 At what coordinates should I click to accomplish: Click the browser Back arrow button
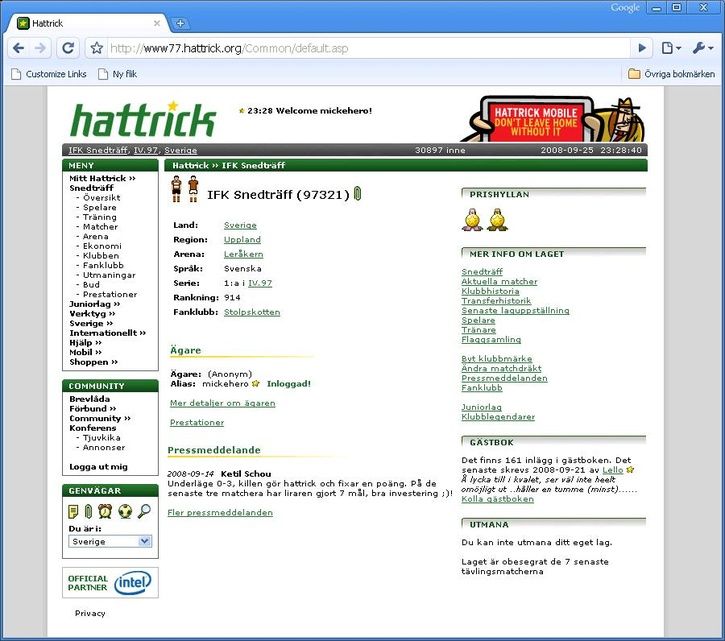(x=18, y=48)
